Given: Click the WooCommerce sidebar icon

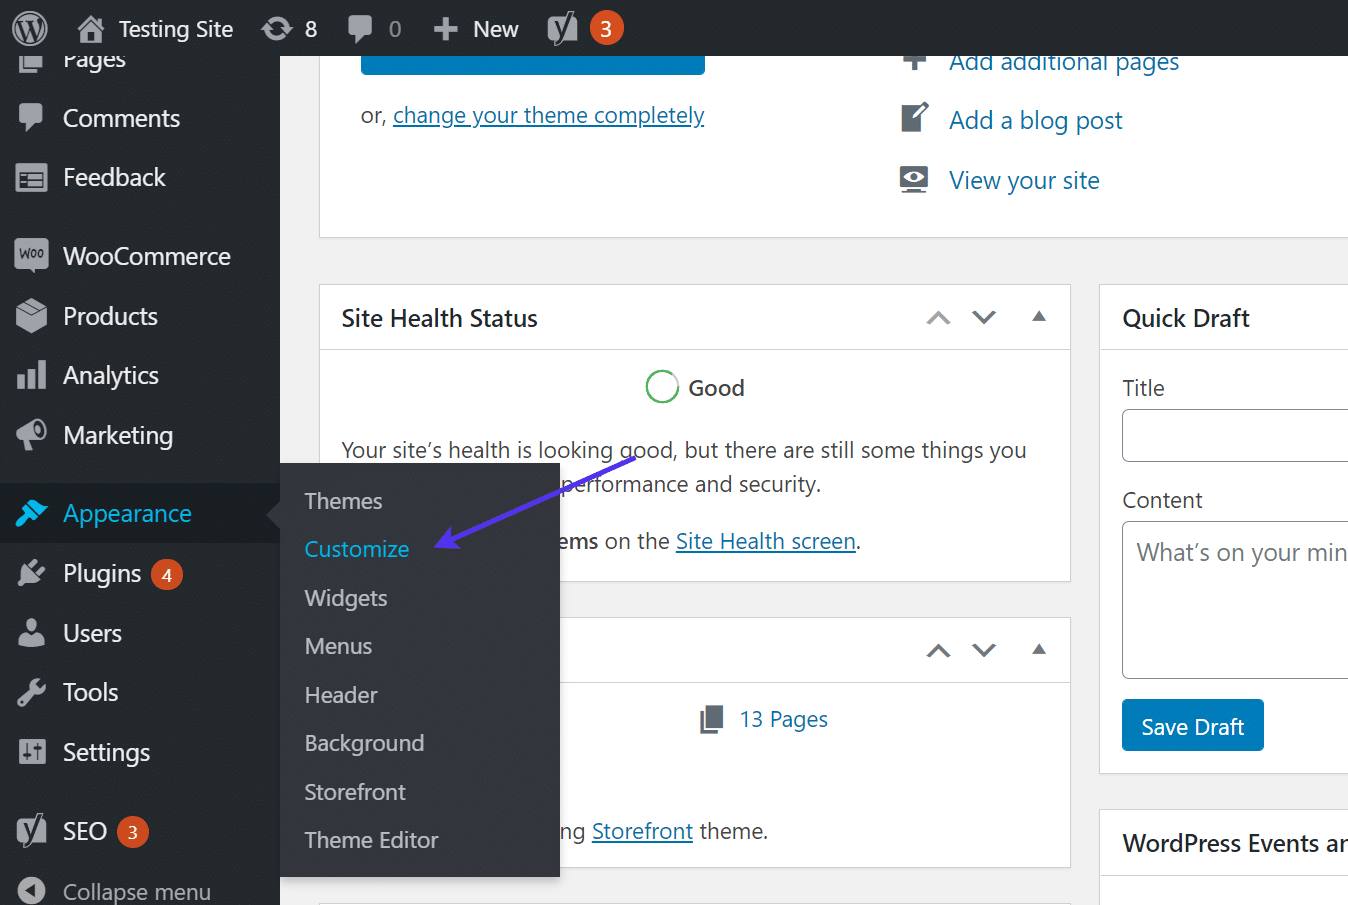Looking at the screenshot, I should coord(32,255).
